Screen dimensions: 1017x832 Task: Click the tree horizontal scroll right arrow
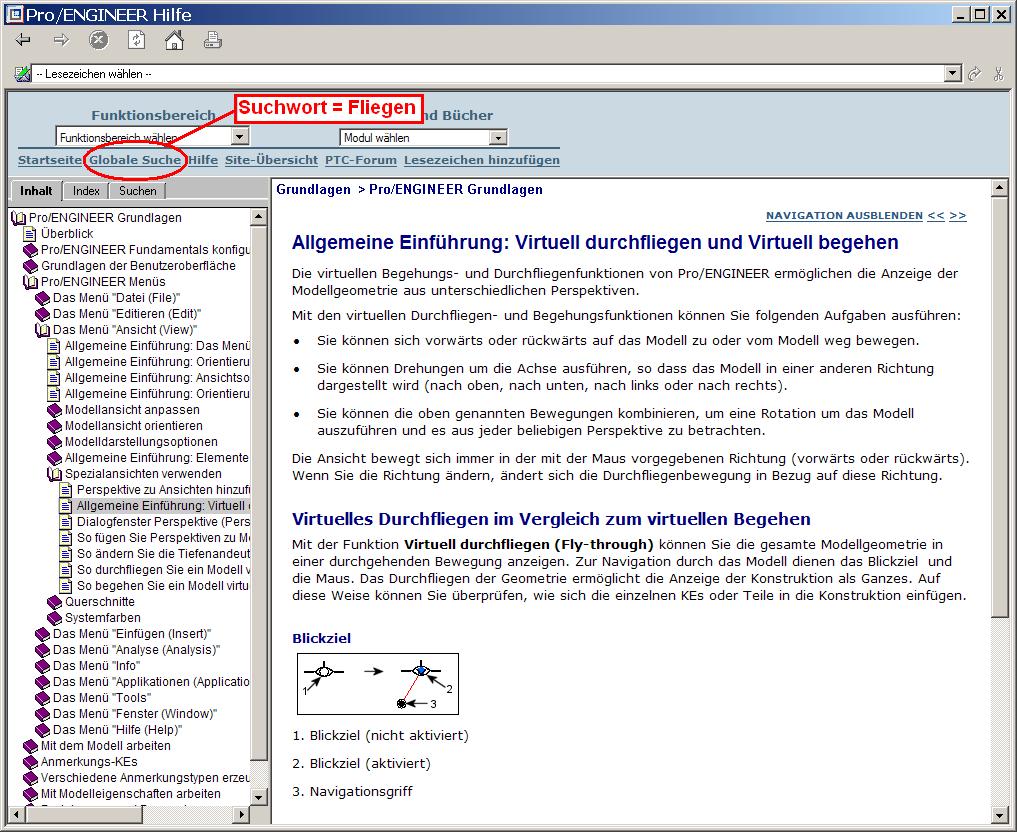[x=241, y=814]
